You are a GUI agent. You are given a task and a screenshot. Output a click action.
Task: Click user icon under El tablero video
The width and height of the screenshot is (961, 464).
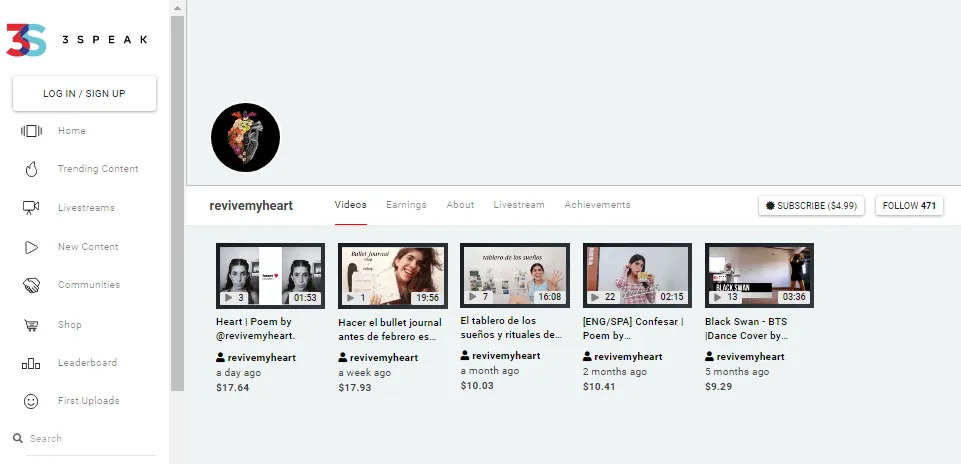(465, 356)
